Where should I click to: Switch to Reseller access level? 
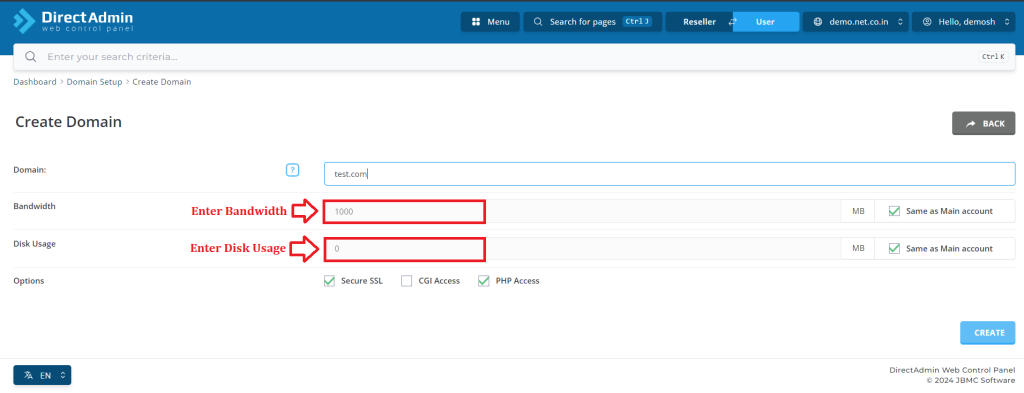point(699,22)
